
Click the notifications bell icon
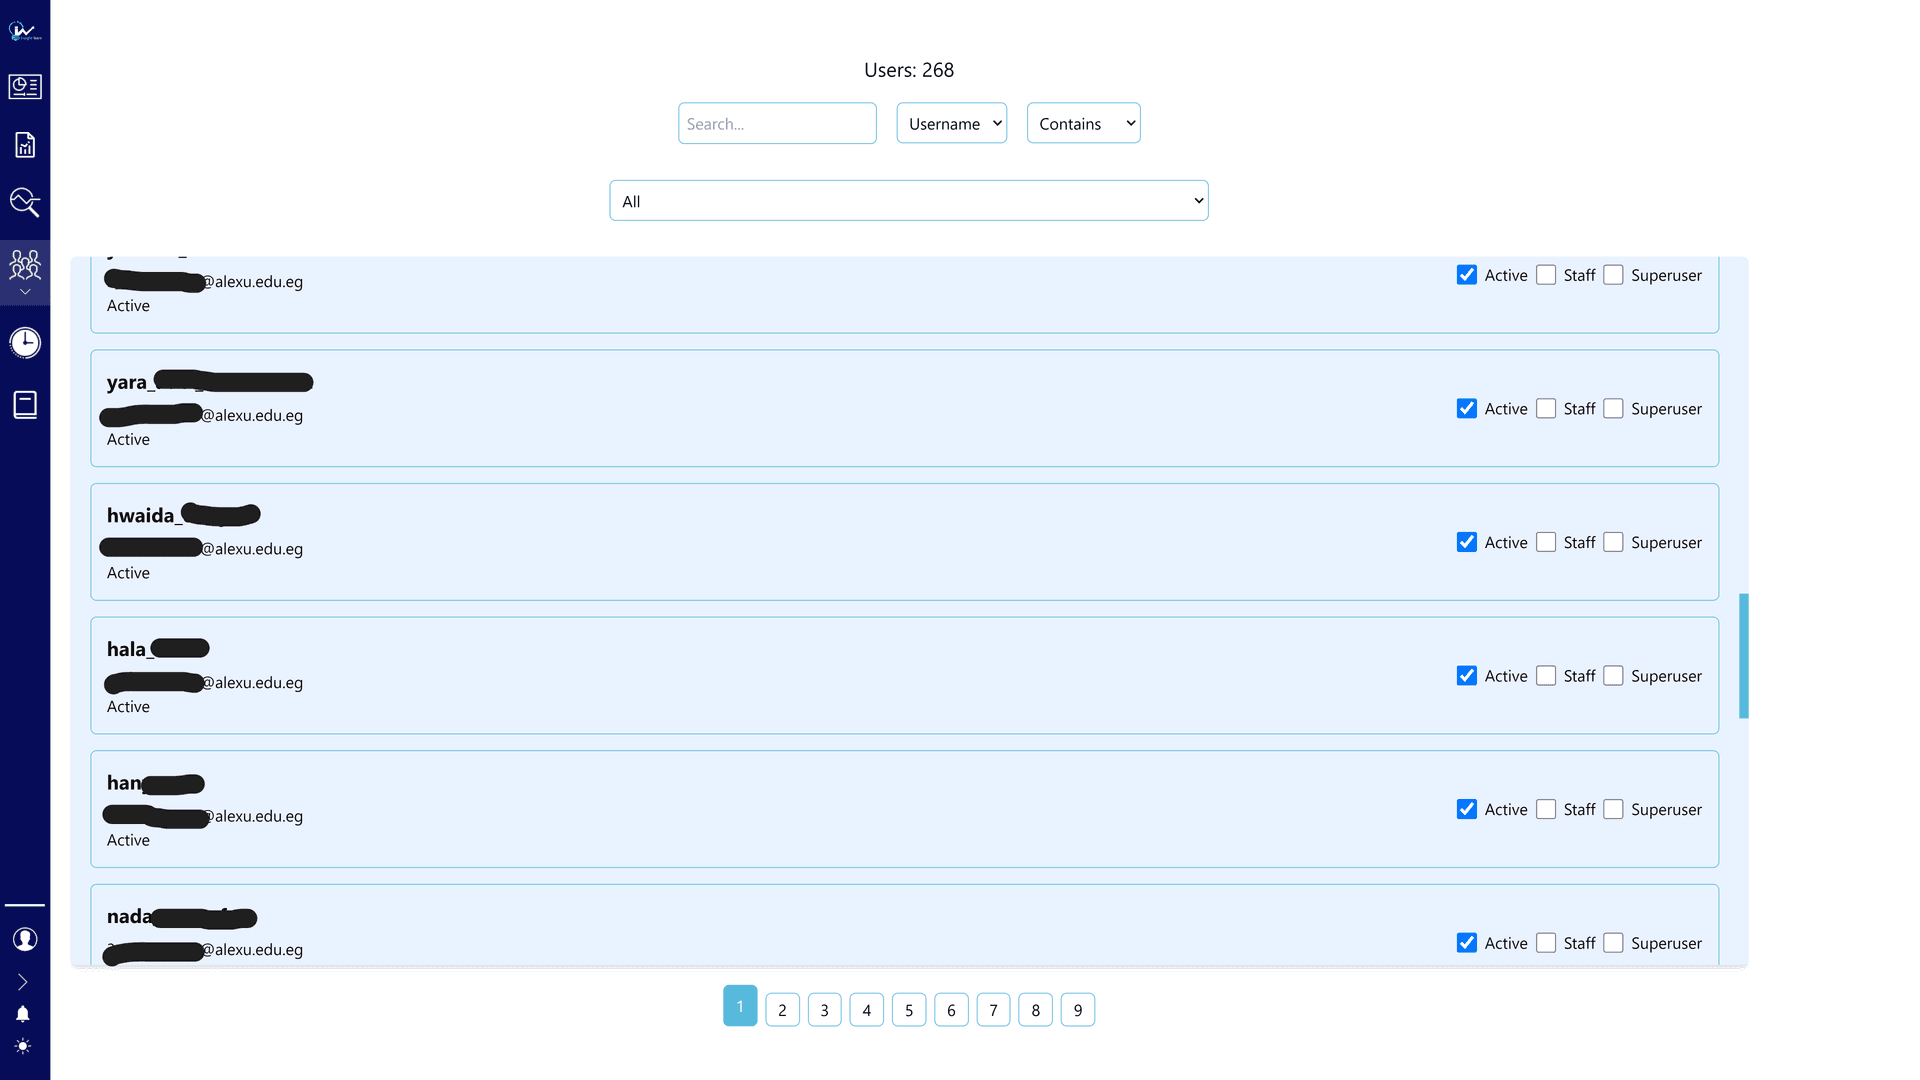coord(23,1014)
